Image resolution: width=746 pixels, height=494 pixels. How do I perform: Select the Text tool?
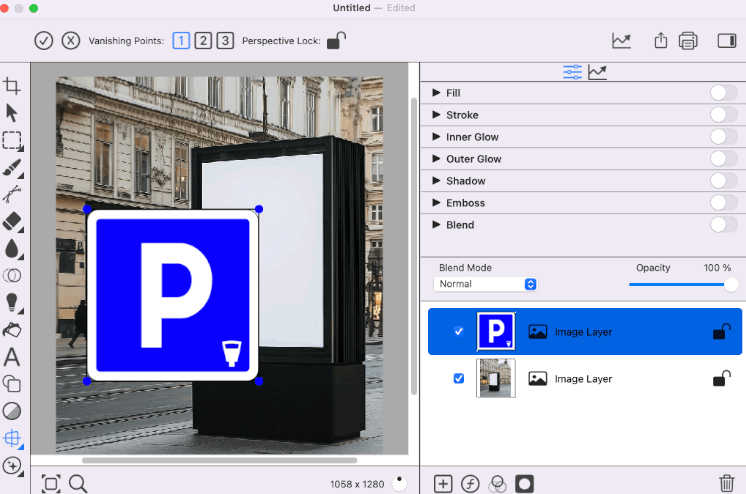[x=12, y=356]
